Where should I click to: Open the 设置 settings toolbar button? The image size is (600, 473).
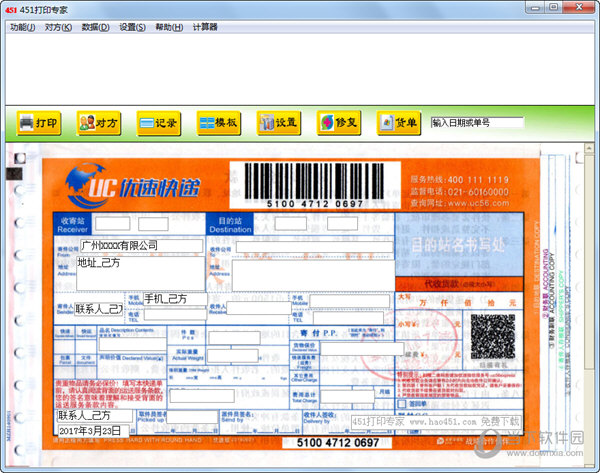pyautogui.click(x=279, y=123)
